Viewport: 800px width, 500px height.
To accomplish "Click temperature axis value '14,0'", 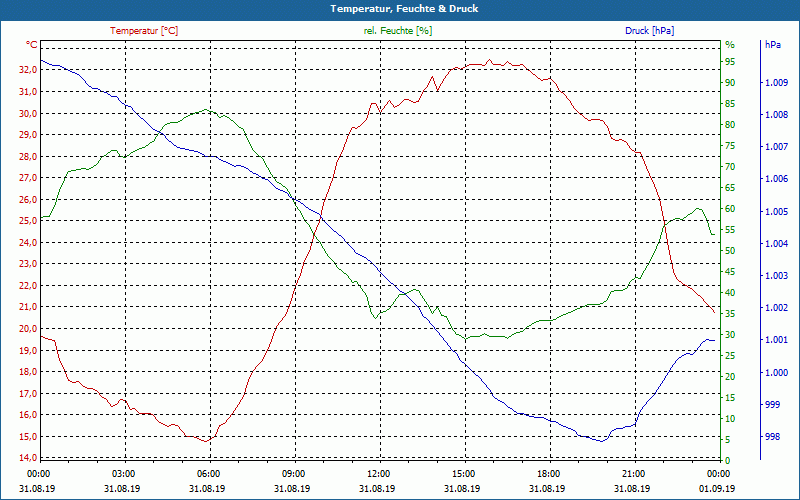I will pyautogui.click(x=28, y=458).
